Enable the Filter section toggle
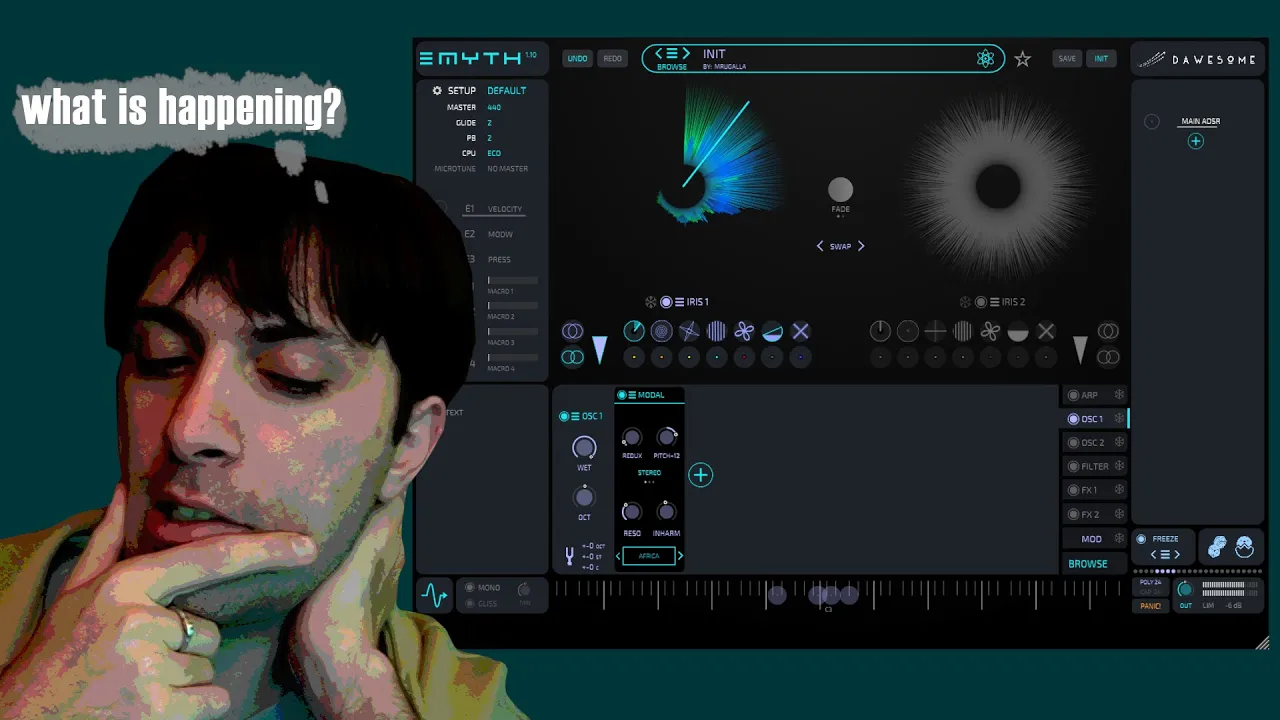 [x=1073, y=466]
